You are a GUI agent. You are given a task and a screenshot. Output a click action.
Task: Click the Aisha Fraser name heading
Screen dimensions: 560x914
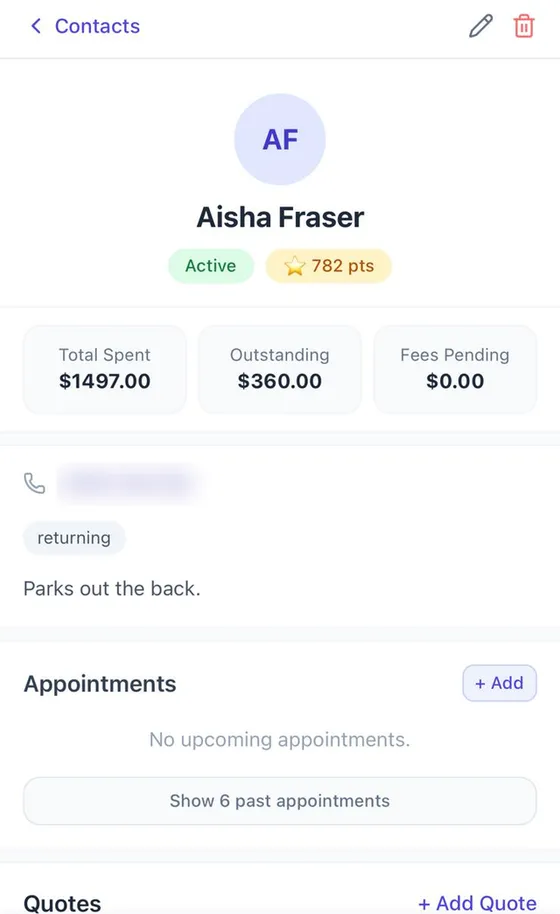tap(280, 217)
